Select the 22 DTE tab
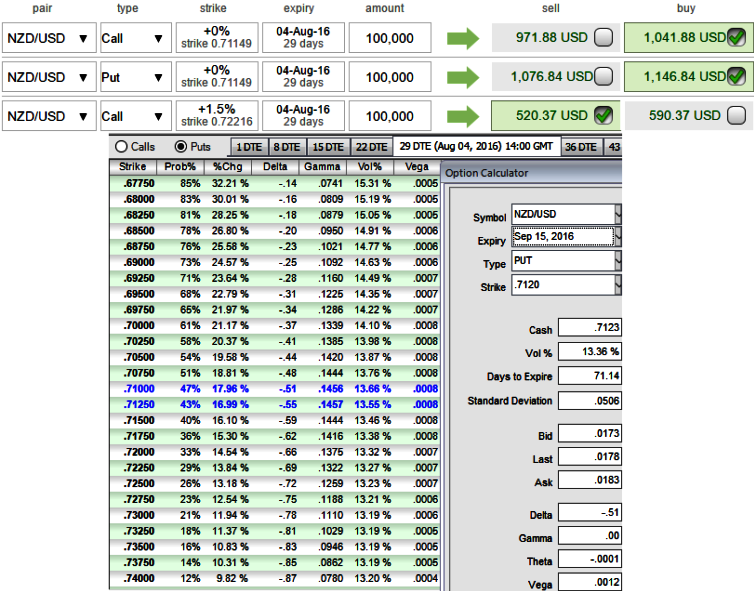Viewport: 754px width, 591px height. 370,147
